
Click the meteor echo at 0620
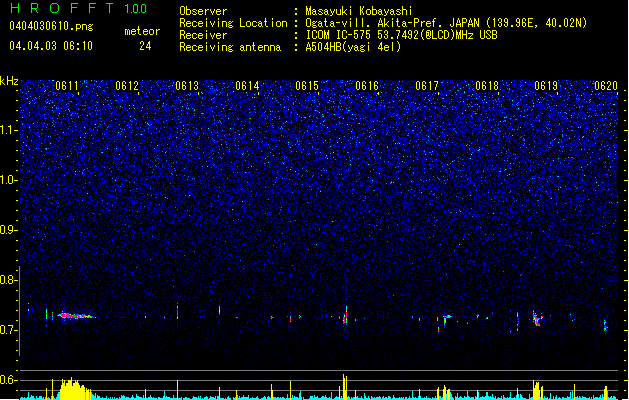click(x=606, y=326)
